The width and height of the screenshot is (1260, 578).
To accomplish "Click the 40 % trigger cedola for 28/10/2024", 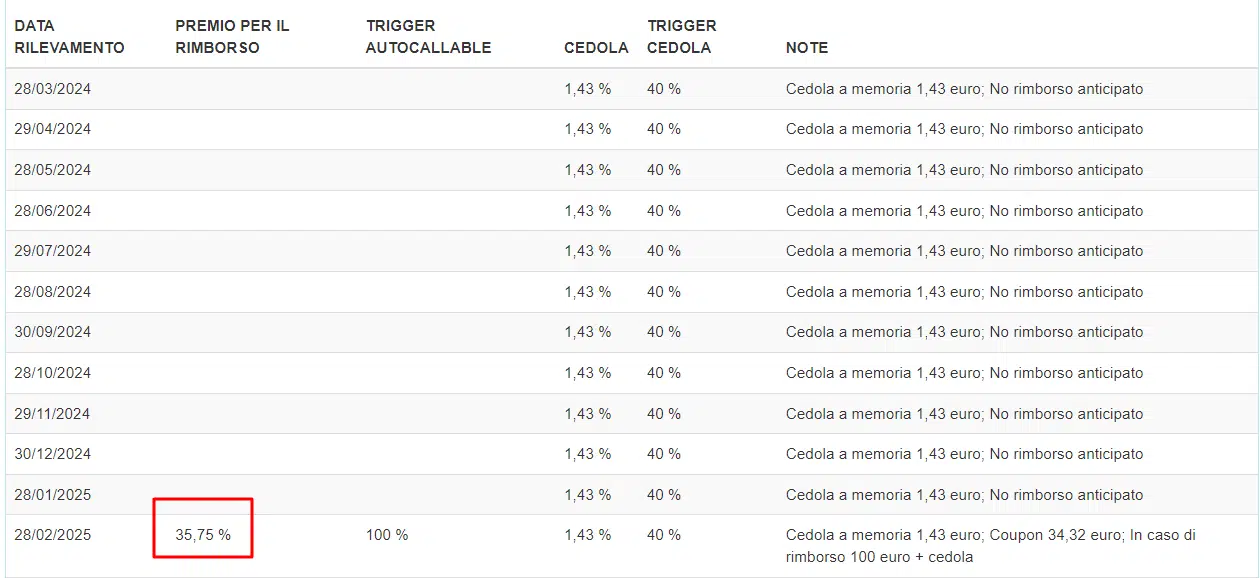I will [x=663, y=373].
